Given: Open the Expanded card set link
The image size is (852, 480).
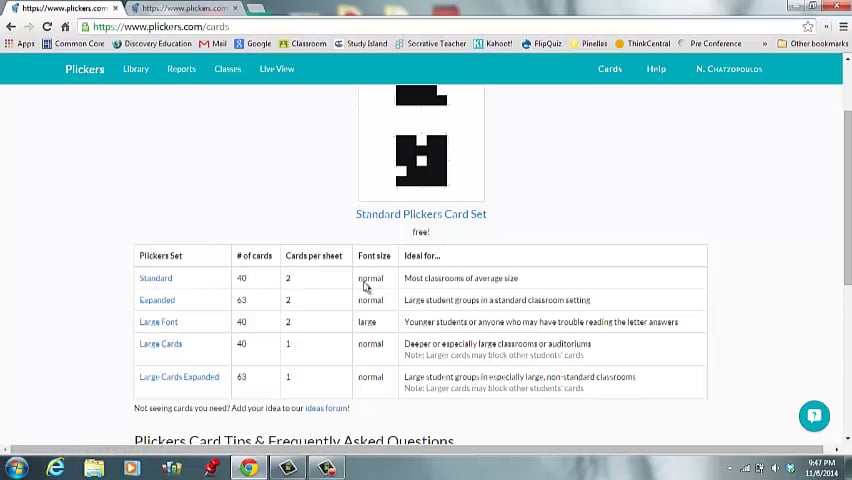Looking at the screenshot, I should pyautogui.click(x=157, y=300).
